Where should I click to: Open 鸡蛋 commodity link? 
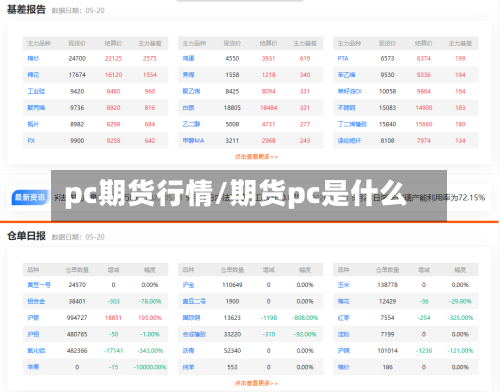[188, 58]
